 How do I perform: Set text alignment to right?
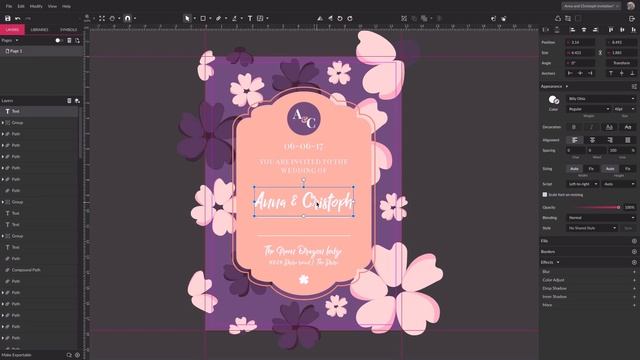coord(610,140)
